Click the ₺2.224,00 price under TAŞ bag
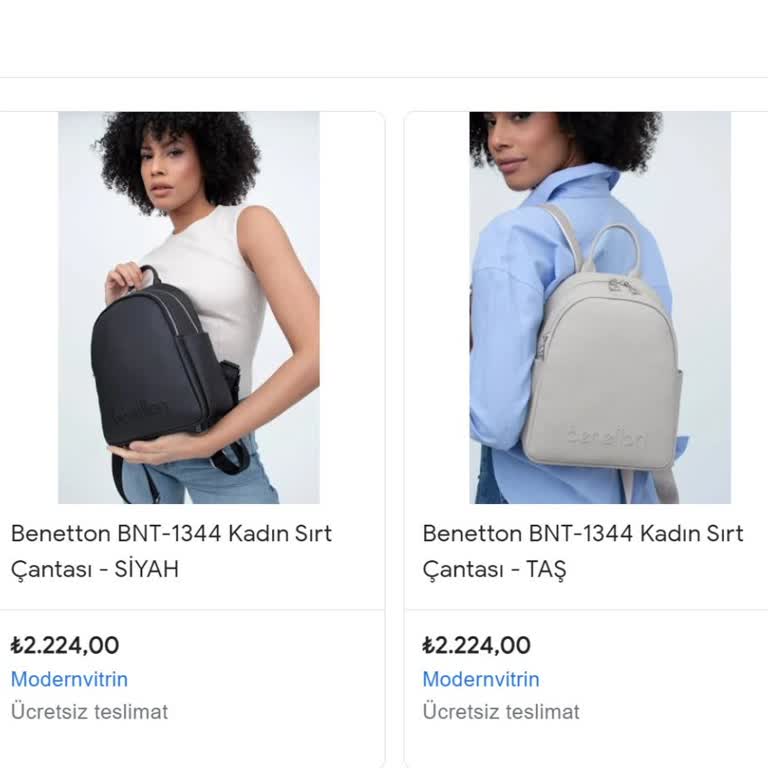Viewport: 768px width, 768px height. click(x=476, y=645)
